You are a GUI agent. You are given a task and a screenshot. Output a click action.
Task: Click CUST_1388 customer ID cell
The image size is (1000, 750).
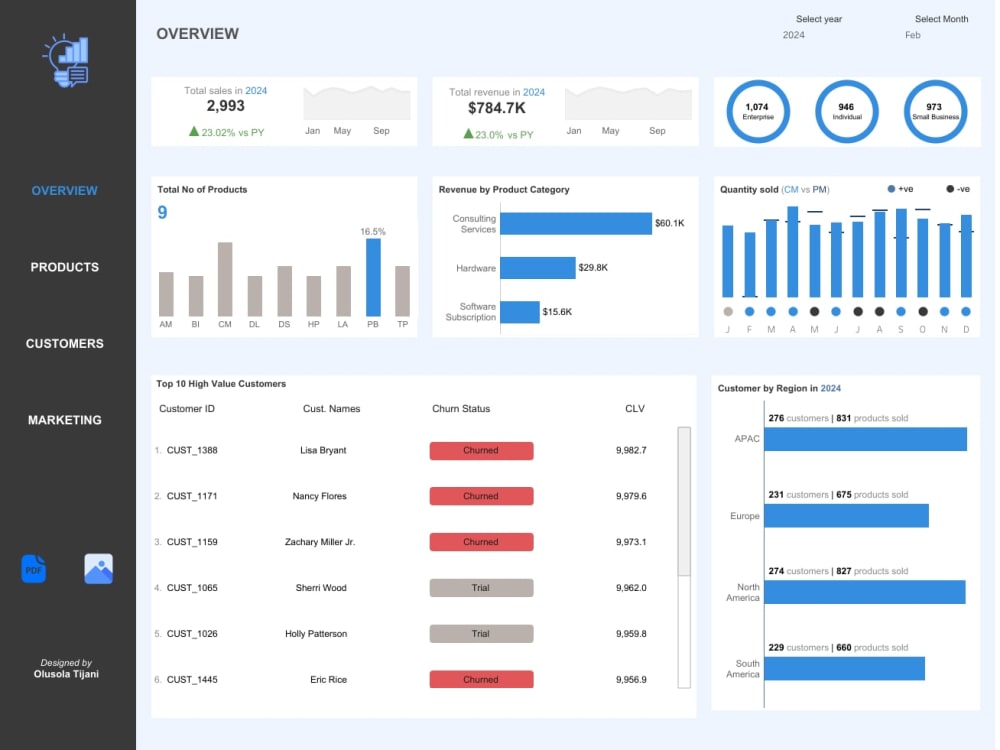tap(192, 450)
